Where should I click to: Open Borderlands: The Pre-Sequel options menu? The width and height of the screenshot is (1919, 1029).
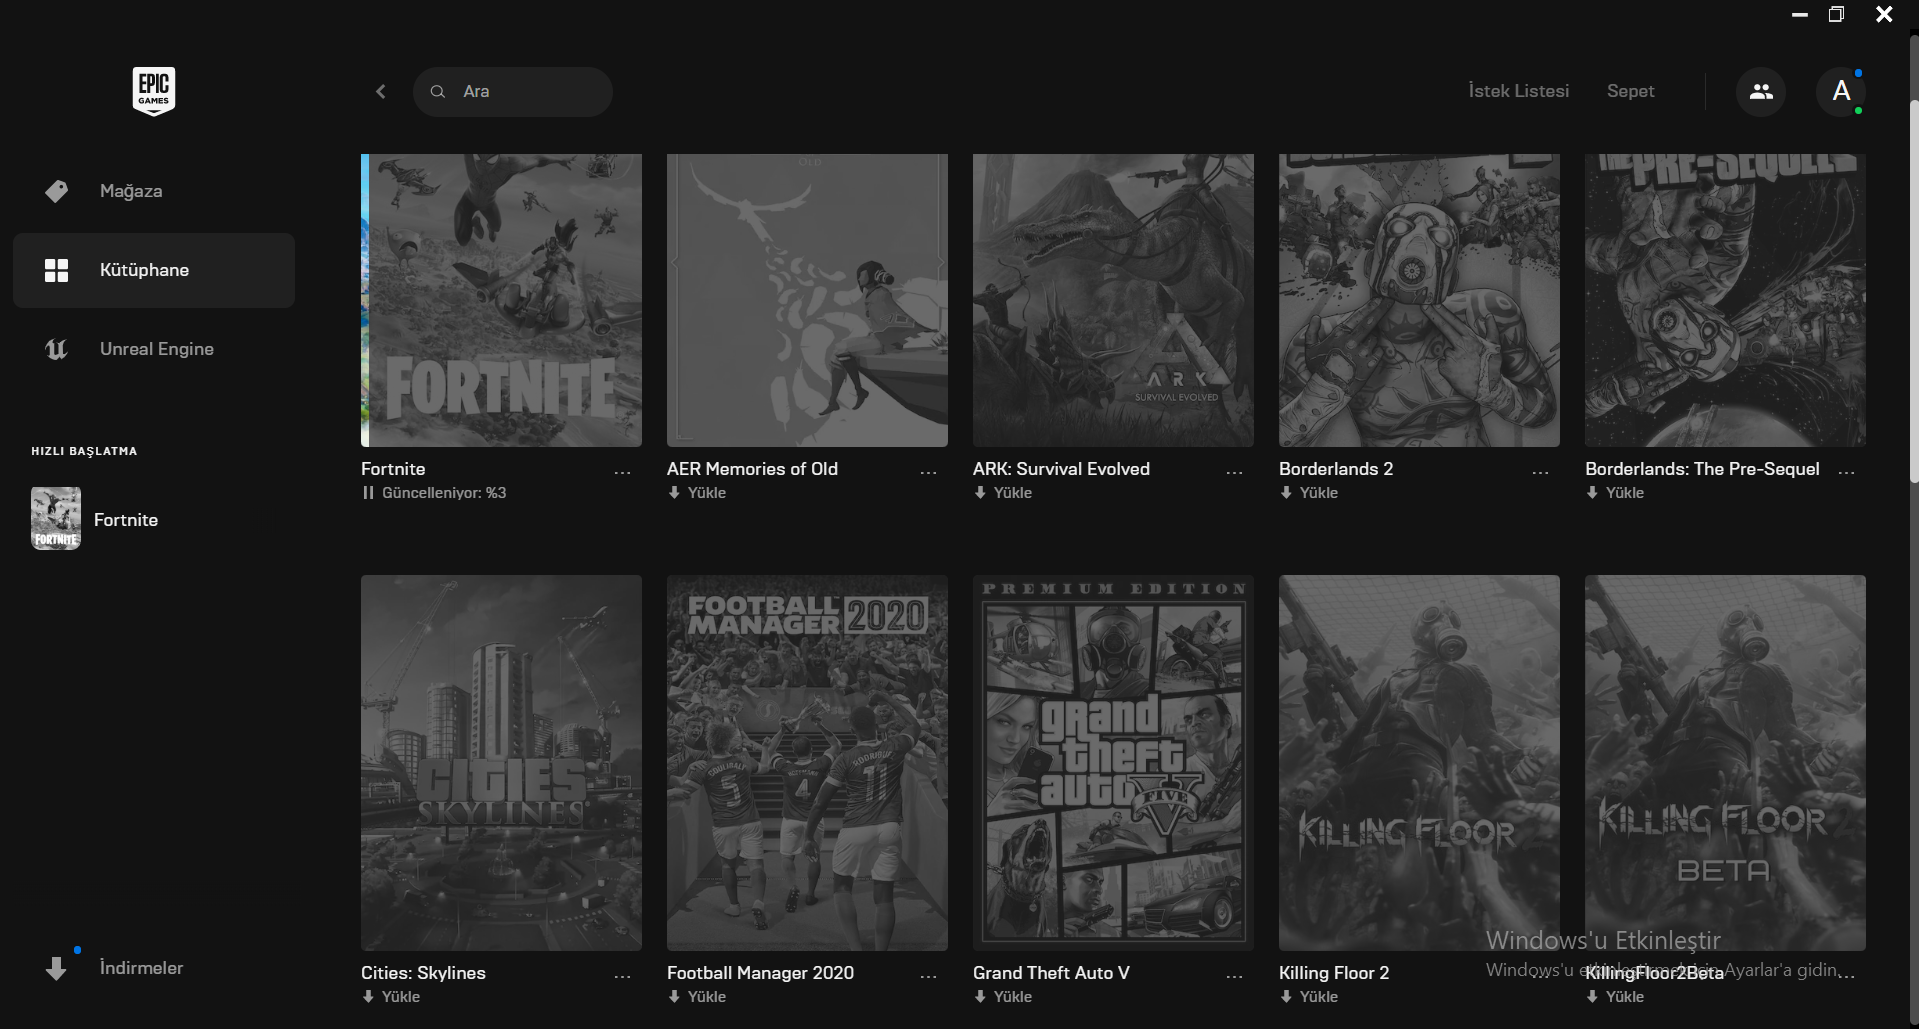click(1846, 472)
